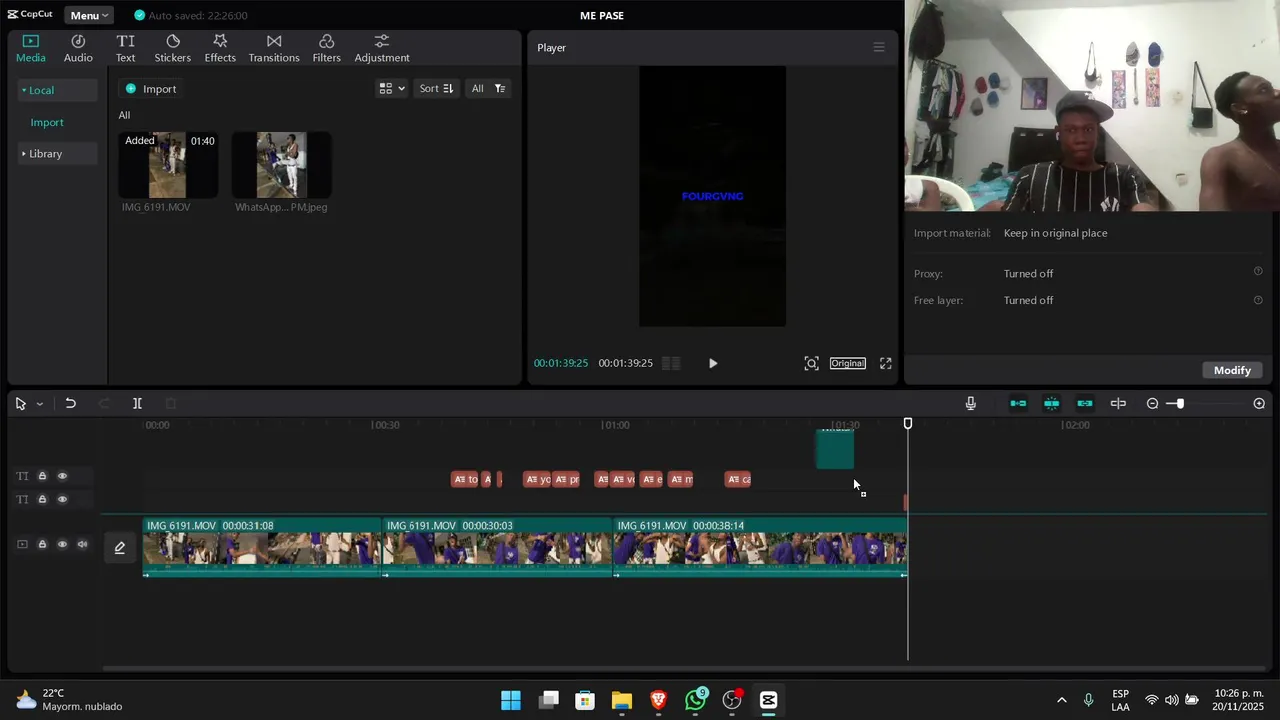Click Proxy info help icon
1280x720 pixels.
click(1258, 271)
